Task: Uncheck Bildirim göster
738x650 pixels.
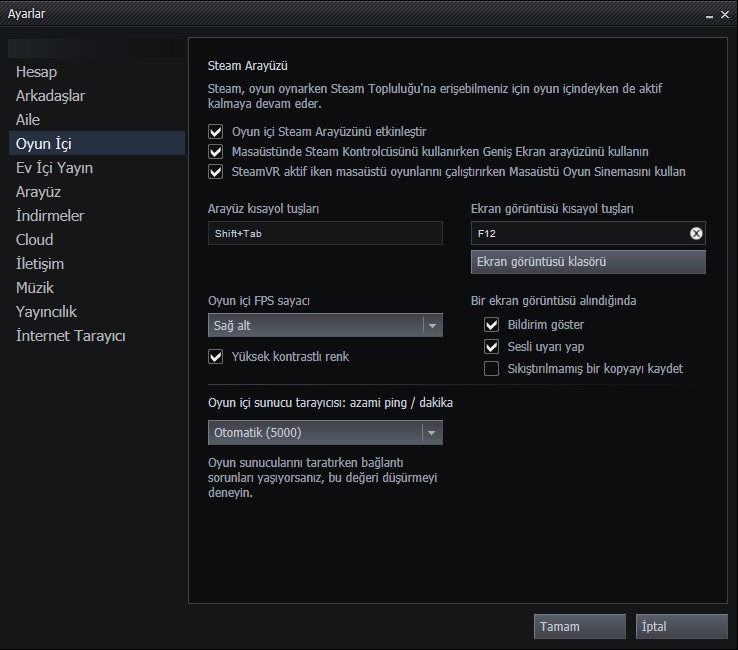Action: 491,324
